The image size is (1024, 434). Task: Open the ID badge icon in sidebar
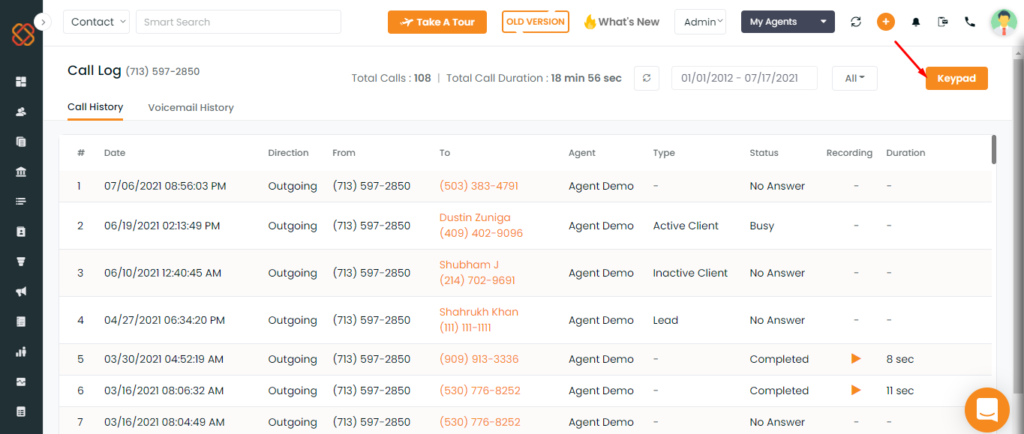pyautogui.click(x=22, y=232)
